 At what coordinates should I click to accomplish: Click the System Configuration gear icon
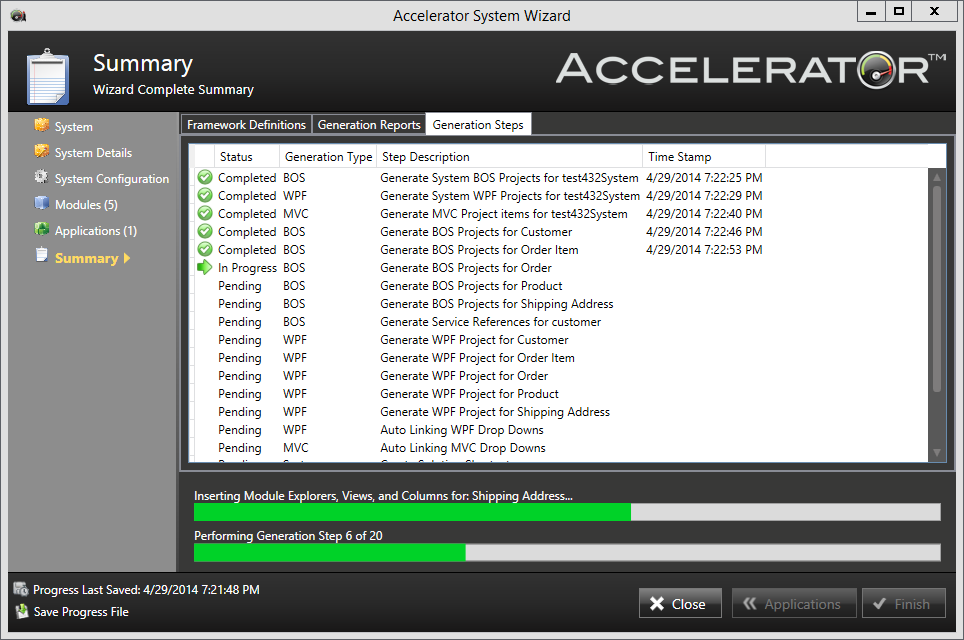[41, 177]
